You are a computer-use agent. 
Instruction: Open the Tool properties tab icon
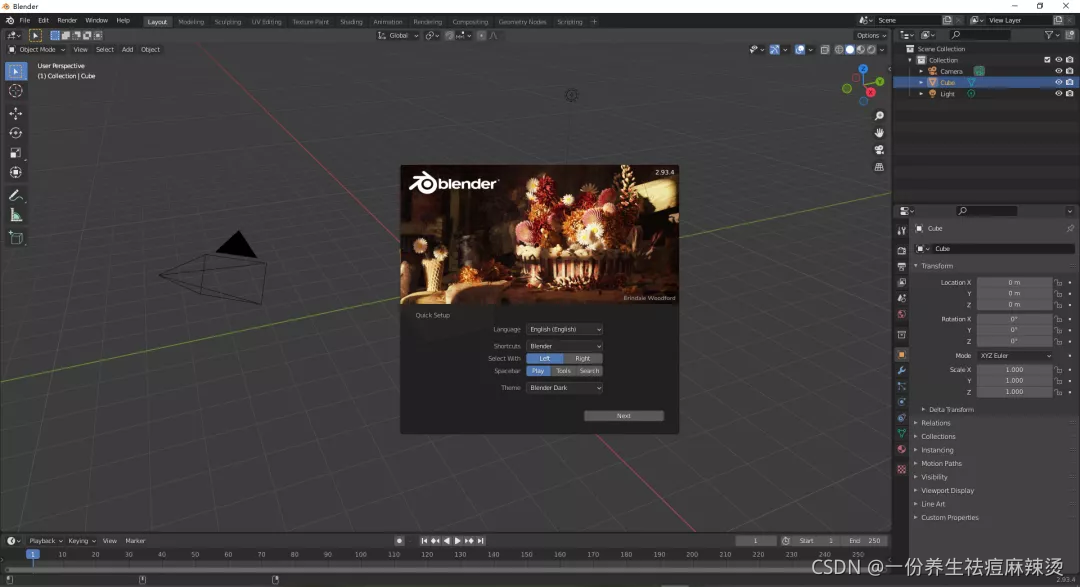click(902, 231)
